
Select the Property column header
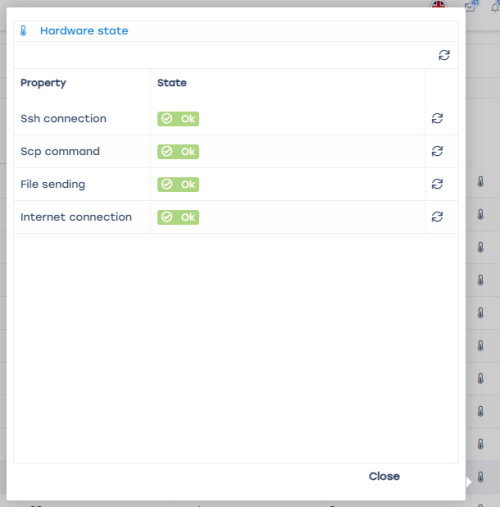[43, 83]
